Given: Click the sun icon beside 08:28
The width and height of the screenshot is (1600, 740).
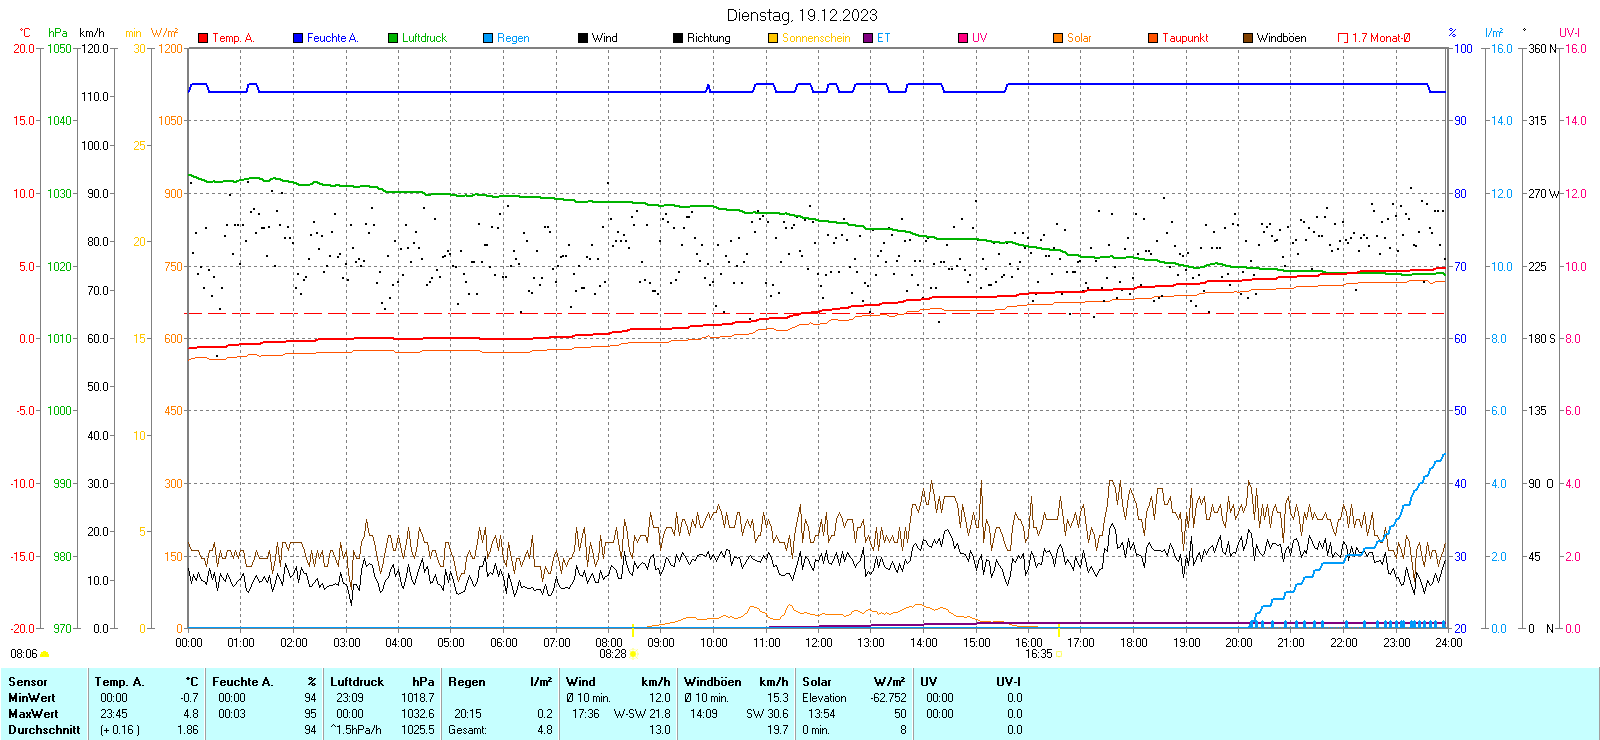Looking at the screenshot, I should (633, 654).
